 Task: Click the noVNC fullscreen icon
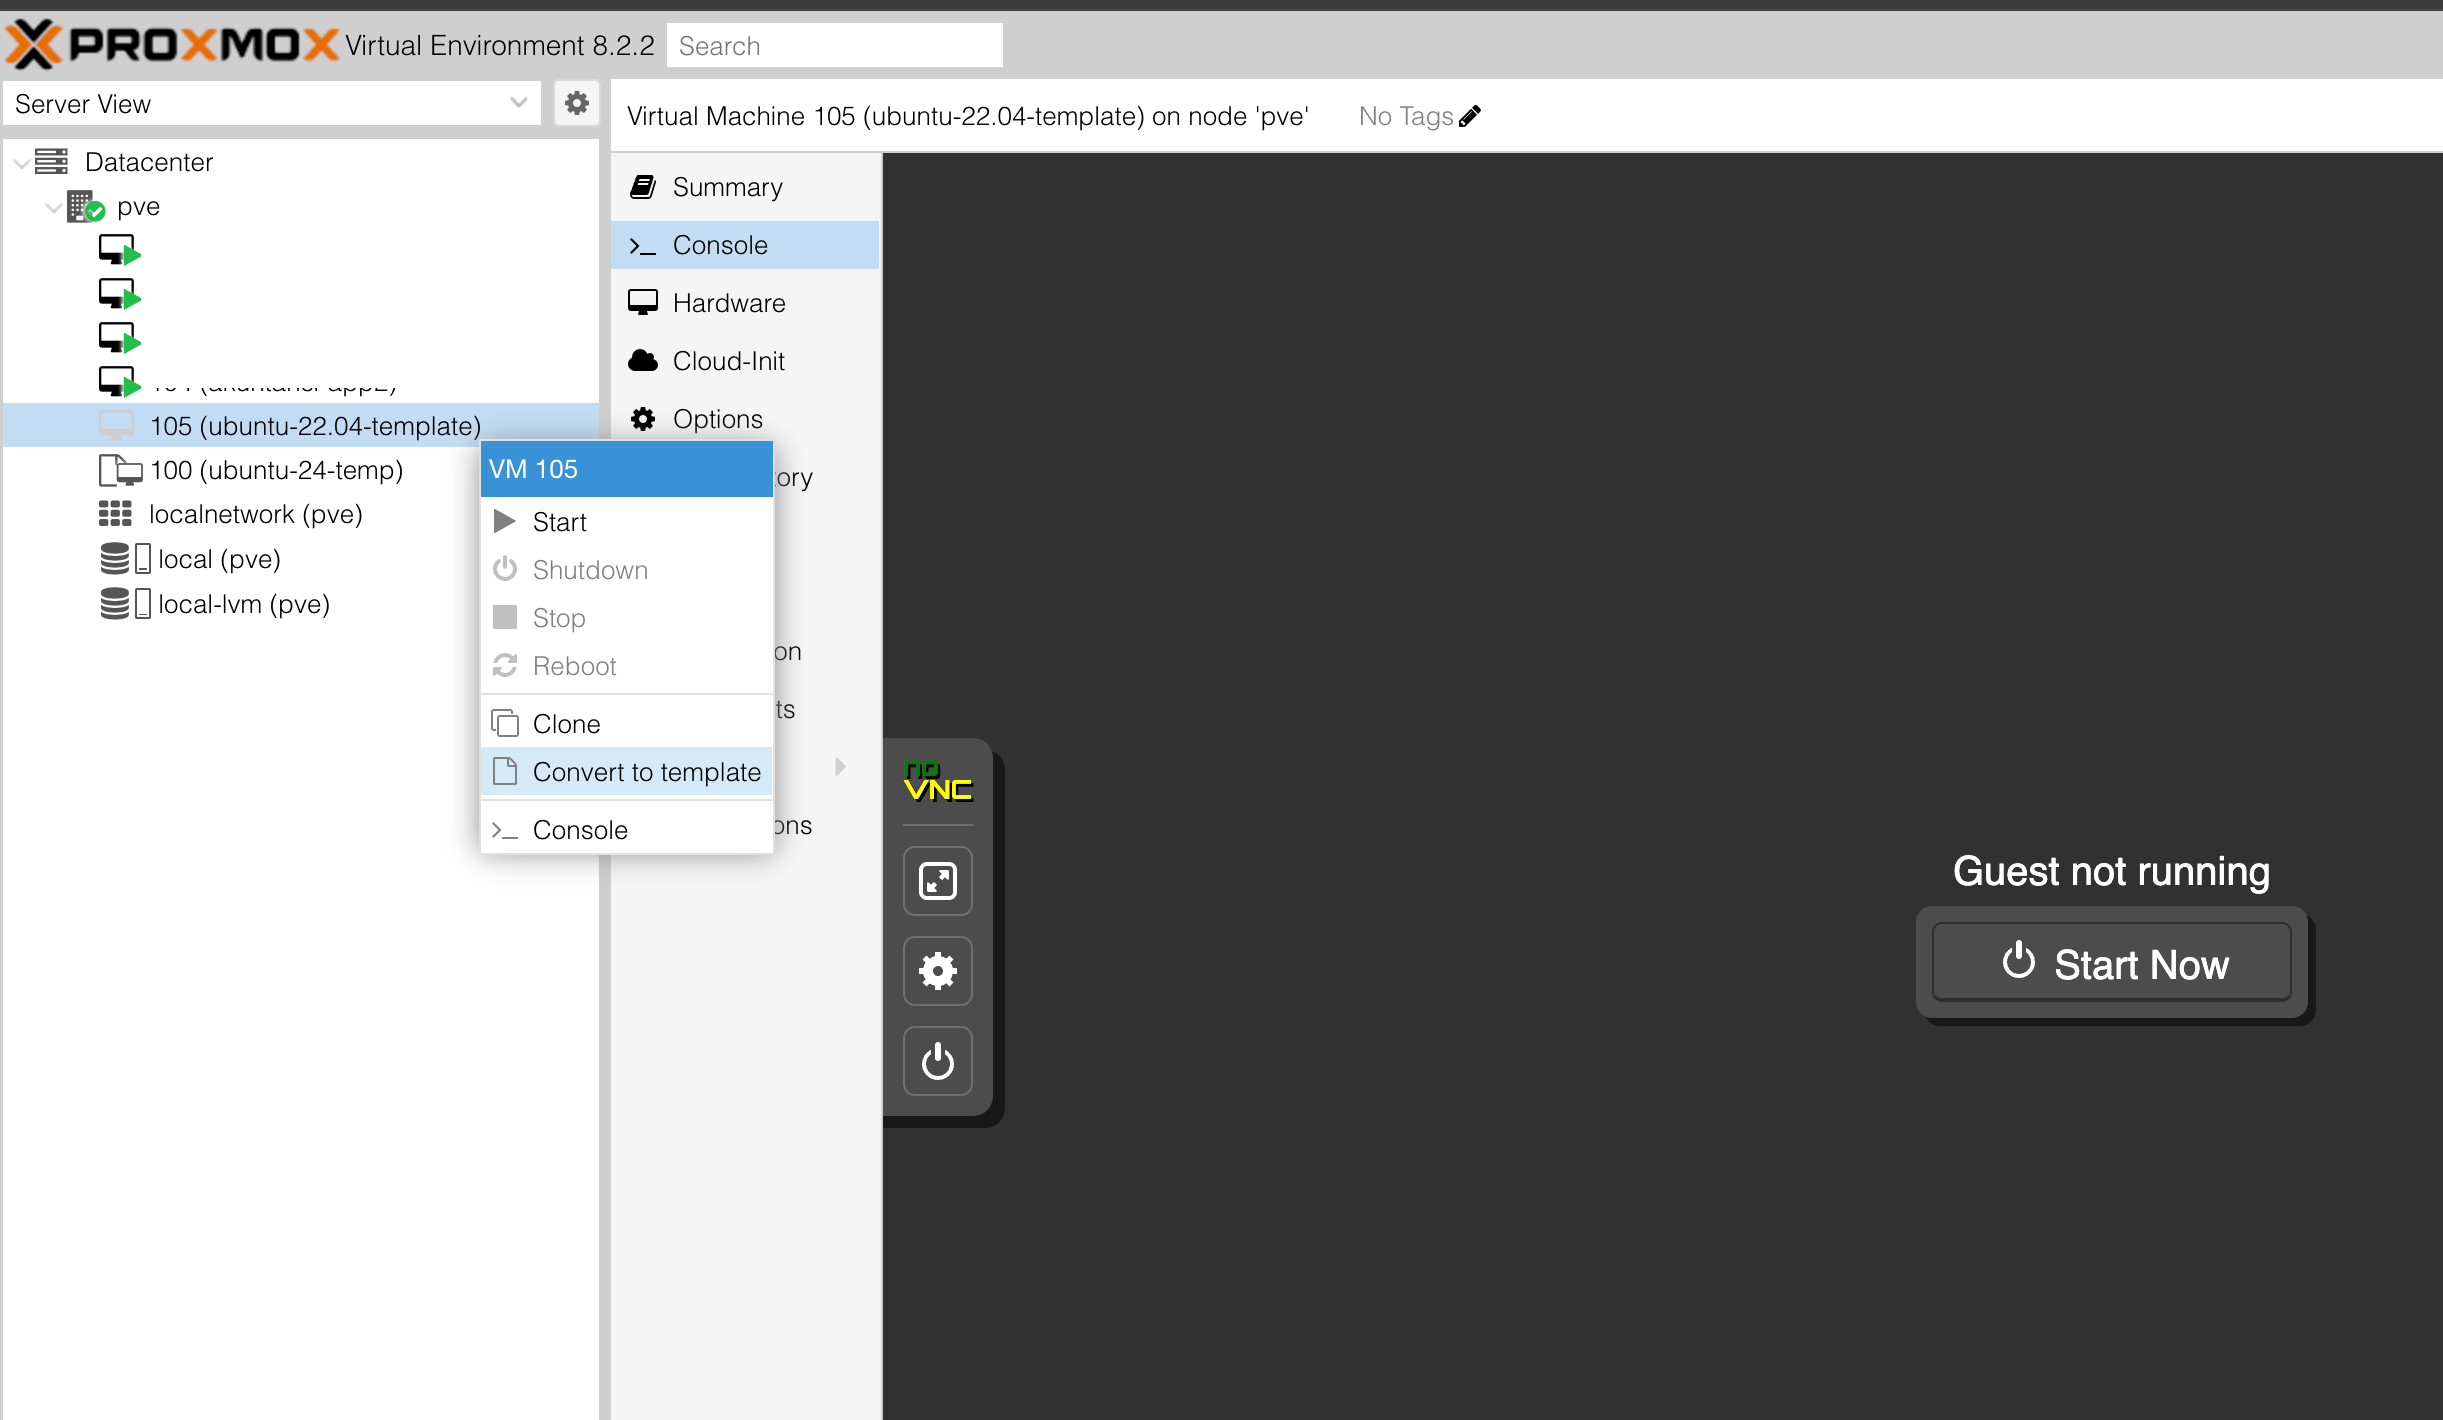pos(937,881)
